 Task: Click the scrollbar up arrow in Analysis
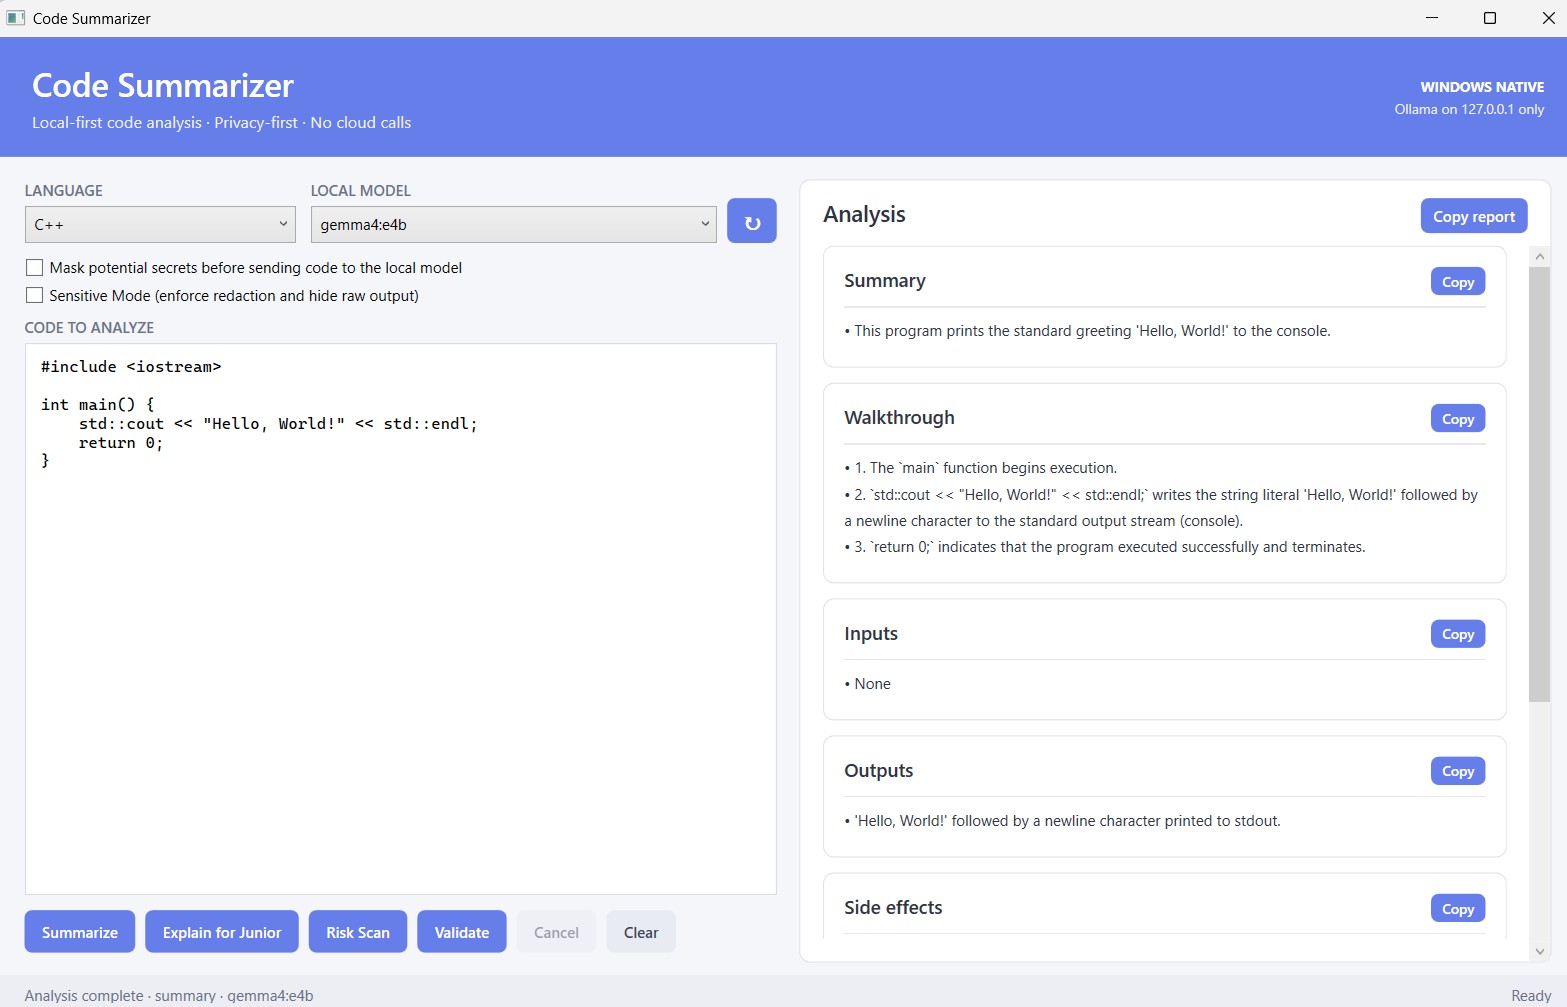[1540, 257]
